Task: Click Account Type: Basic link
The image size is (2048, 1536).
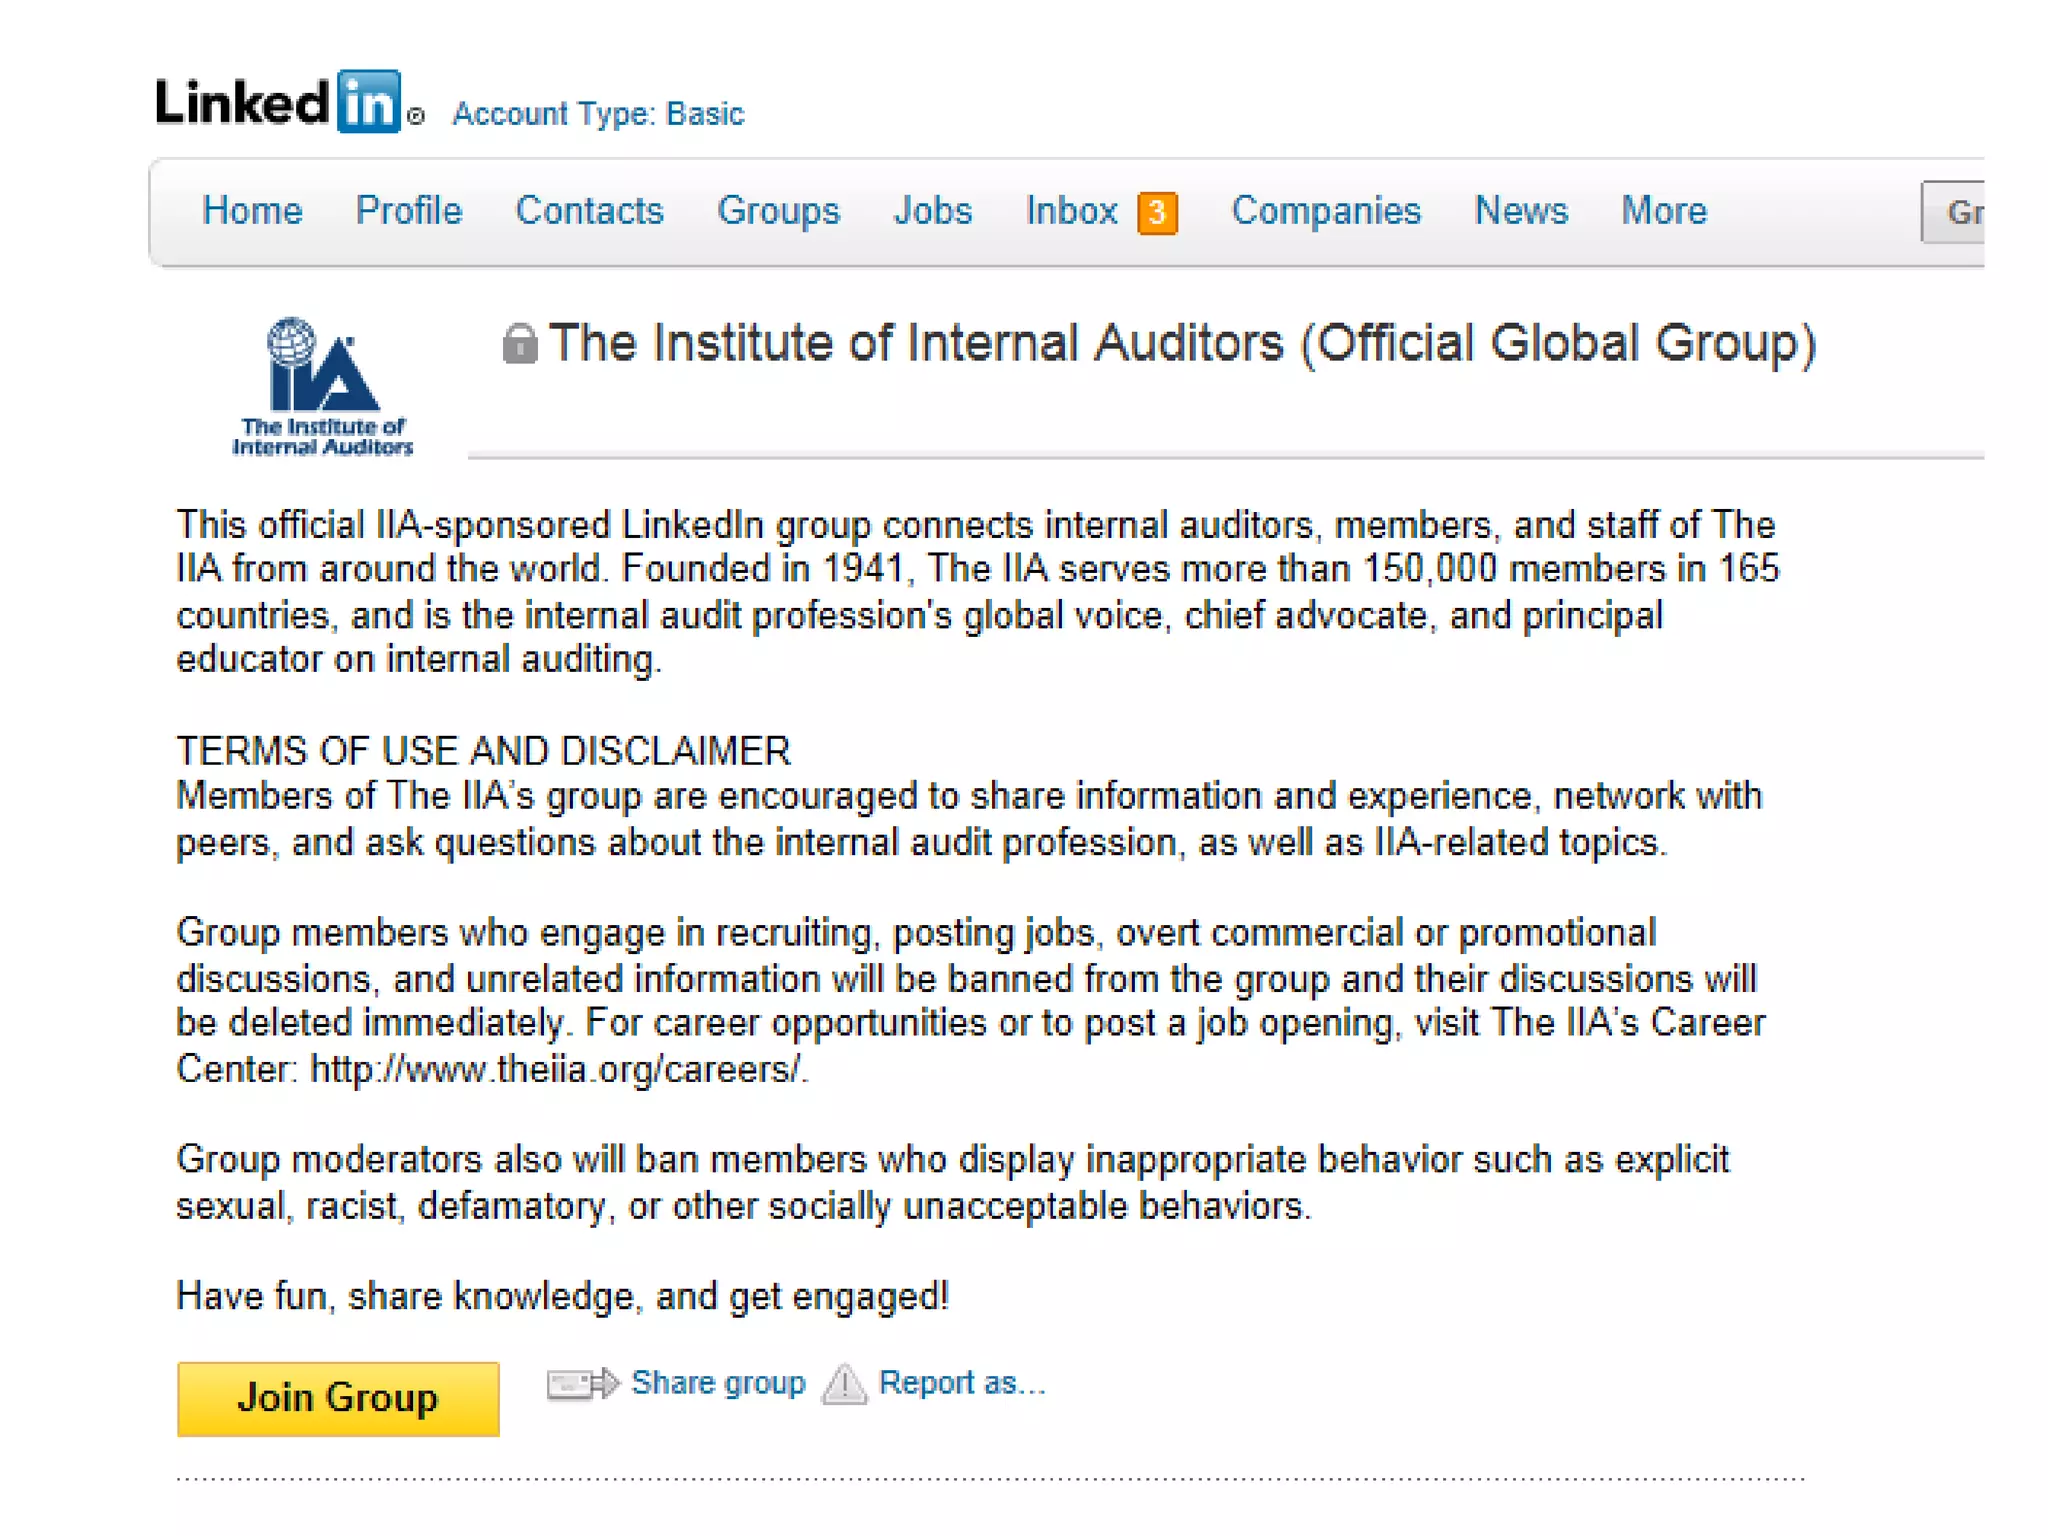Action: point(598,114)
